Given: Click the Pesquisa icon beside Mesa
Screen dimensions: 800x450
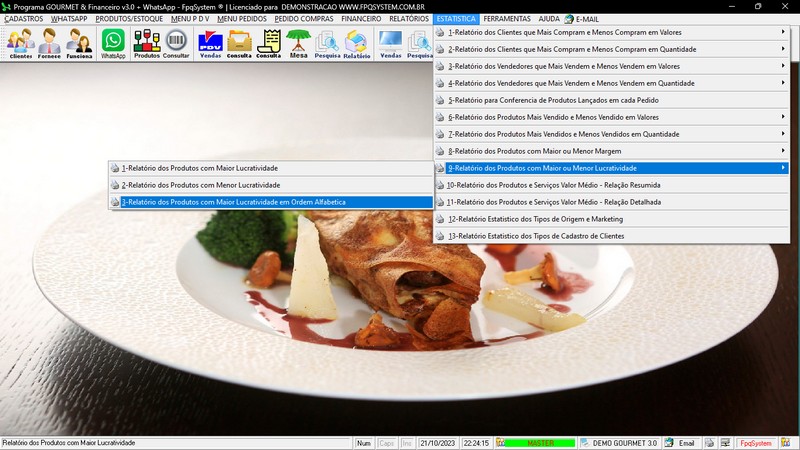Looking at the screenshot, I should pos(327,43).
